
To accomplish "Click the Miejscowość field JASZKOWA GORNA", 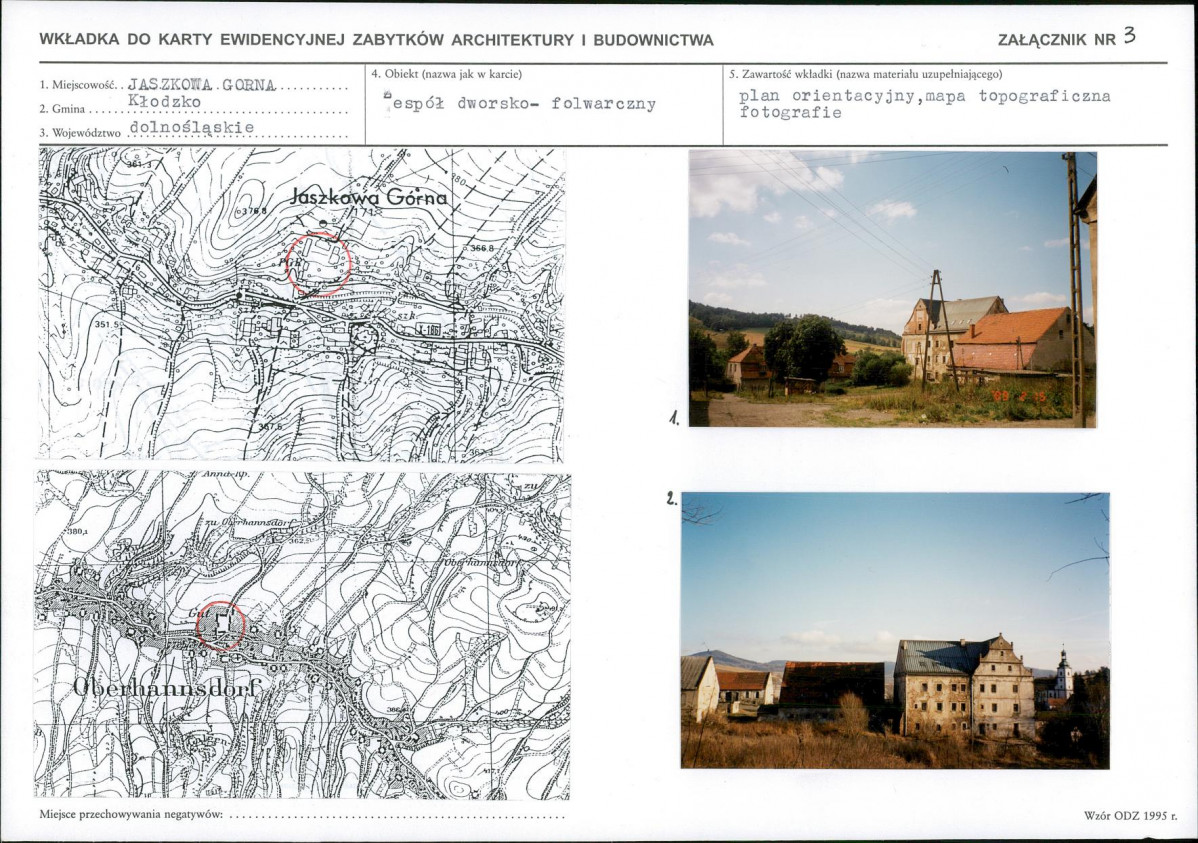I will pyautogui.click(x=202, y=85).
